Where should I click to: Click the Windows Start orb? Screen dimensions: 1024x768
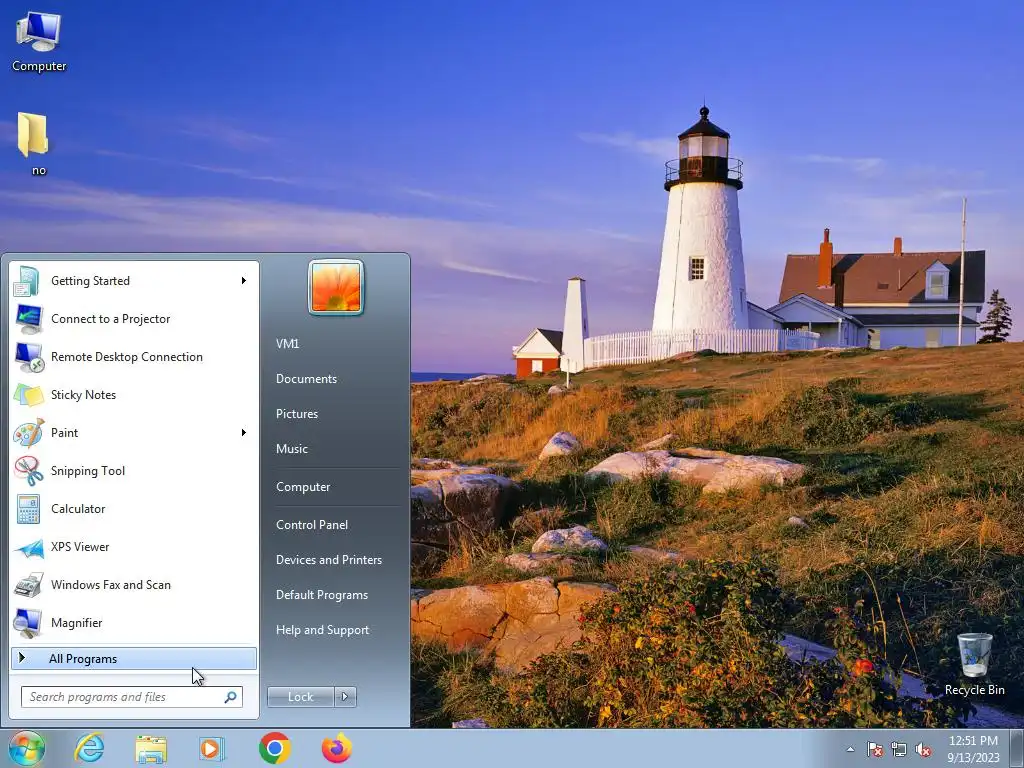[x=26, y=748]
